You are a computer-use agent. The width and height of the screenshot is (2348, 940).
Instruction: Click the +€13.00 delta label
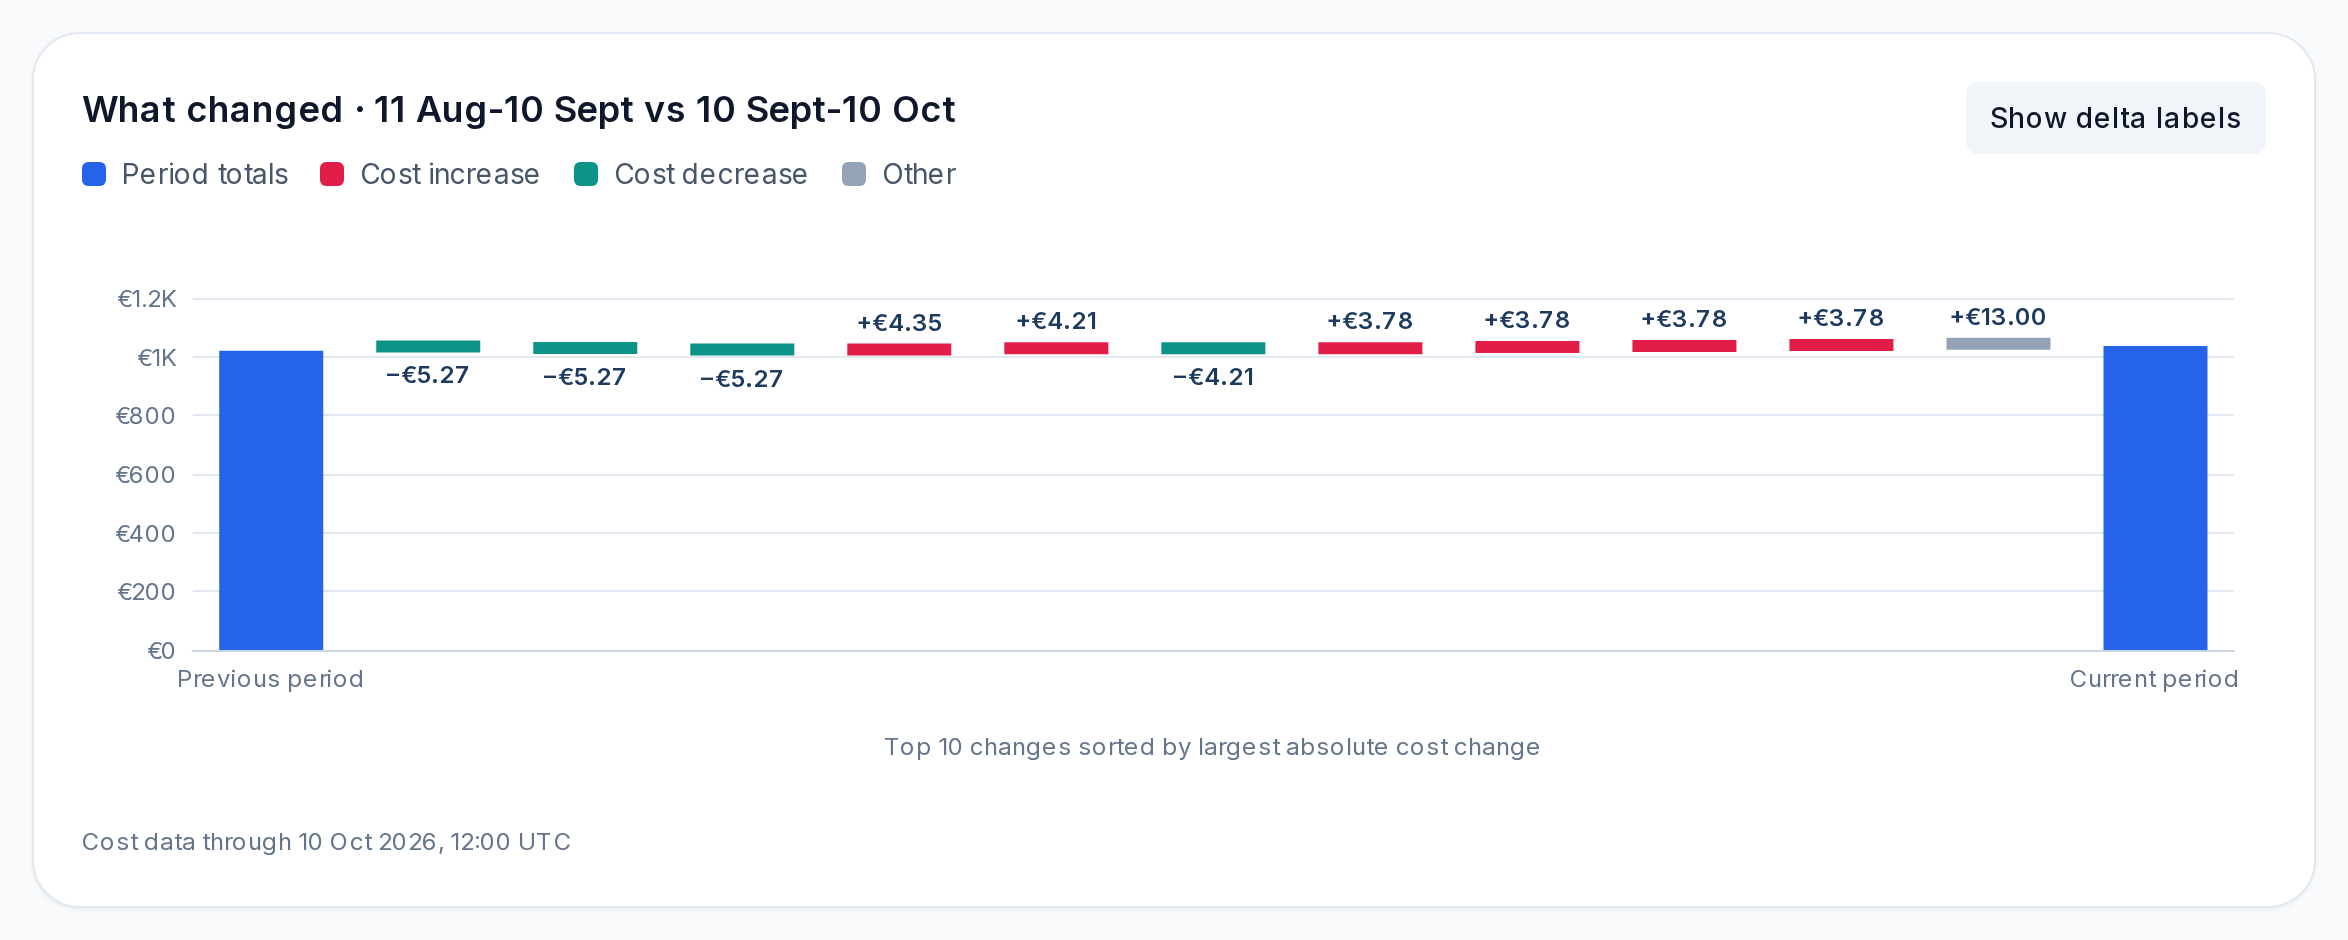click(x=1998, y=317)
